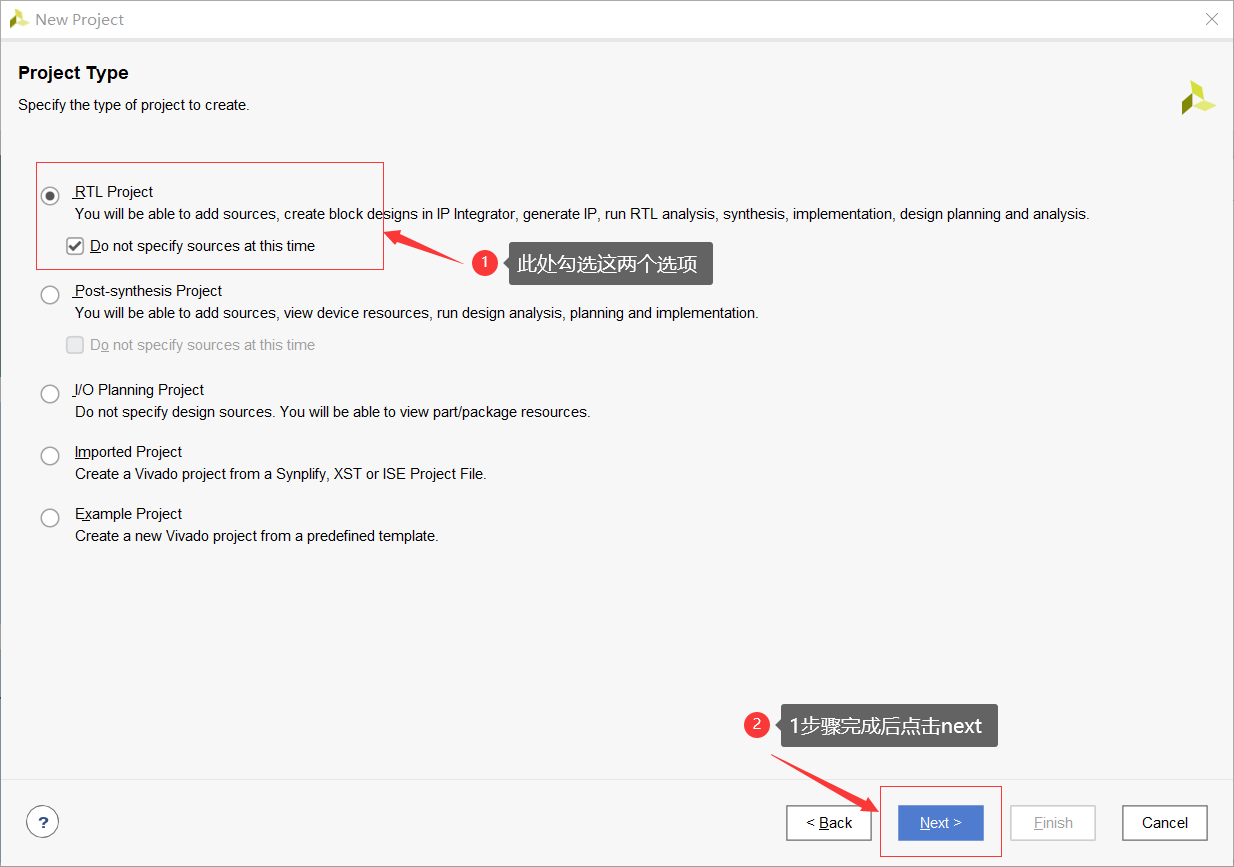Select the I/O Planning Project option
This screenshot has width=1234, height=867.
click(50, 394)
